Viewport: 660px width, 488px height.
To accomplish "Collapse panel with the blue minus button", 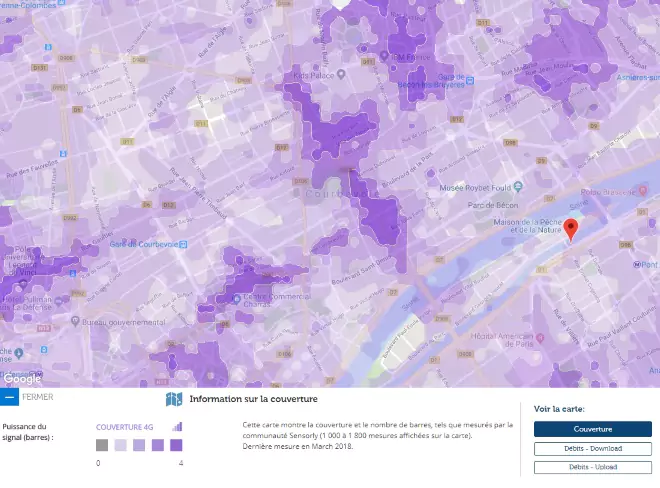I will pyautogui.click(x=9, y=397).
